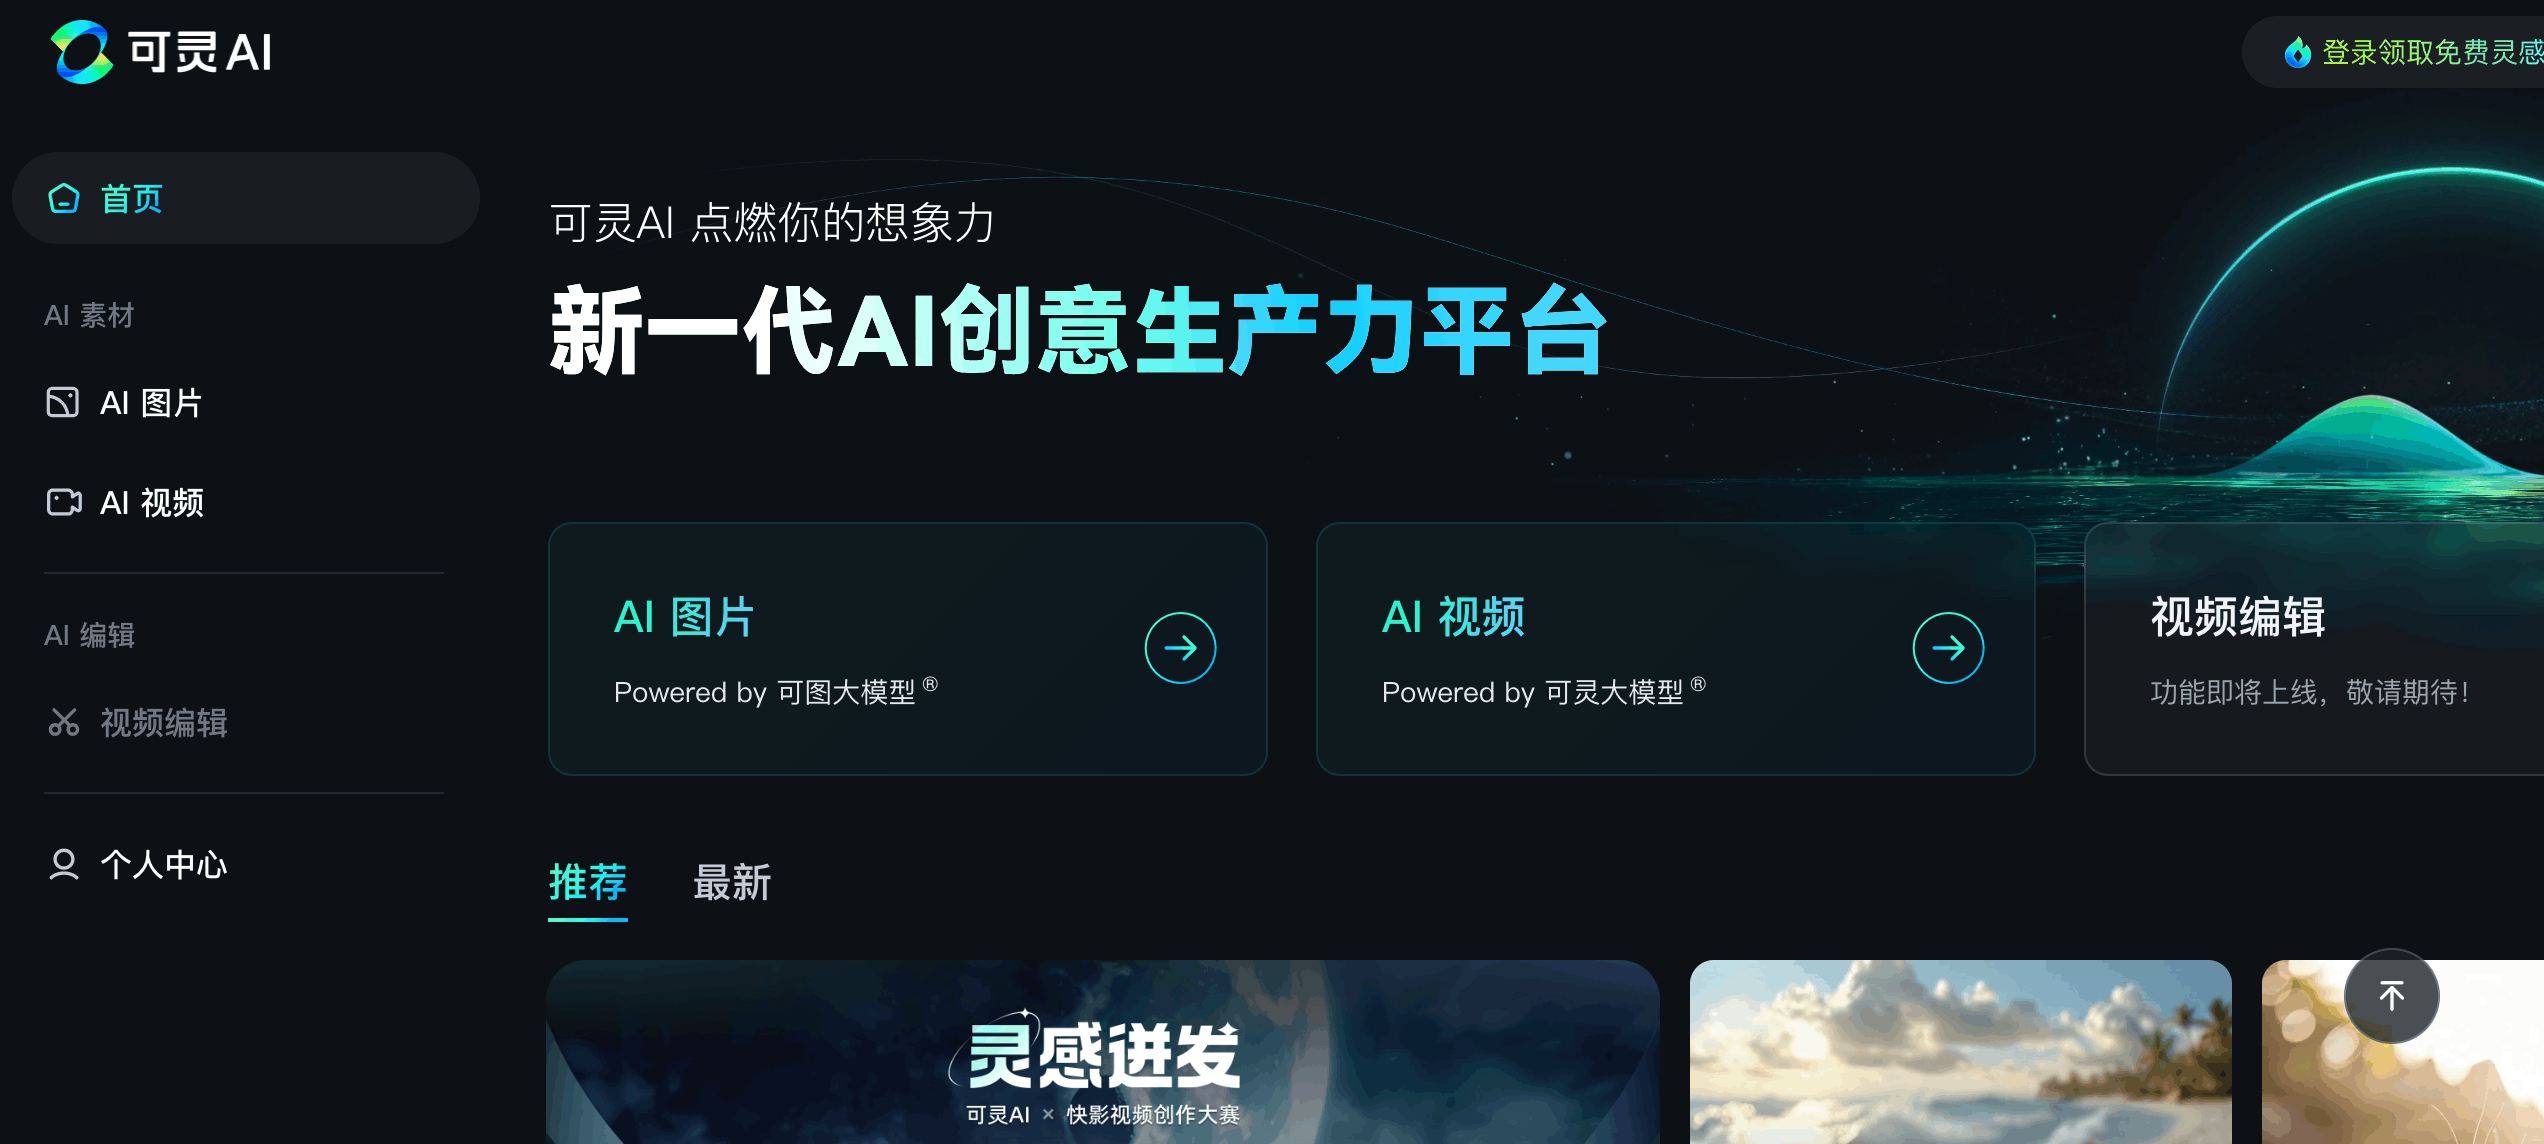Open the AI 视频 feature card

1676,649
